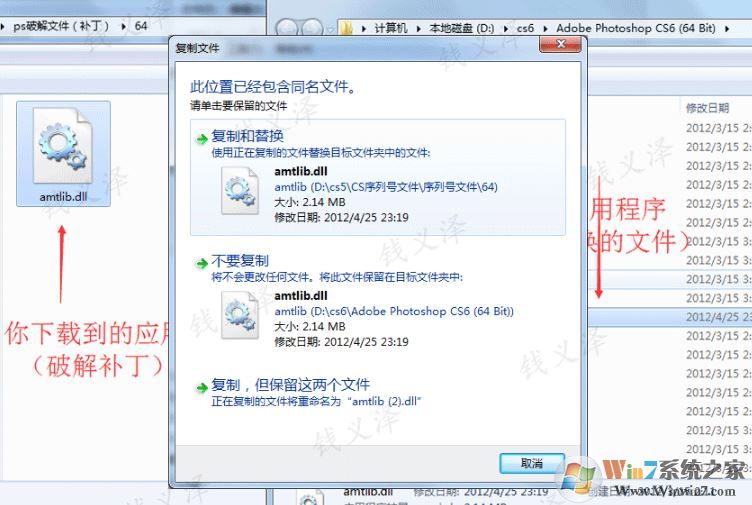
Task: Click source amtlib.dll gear icon in dialog
Action: tap(240, 190)
